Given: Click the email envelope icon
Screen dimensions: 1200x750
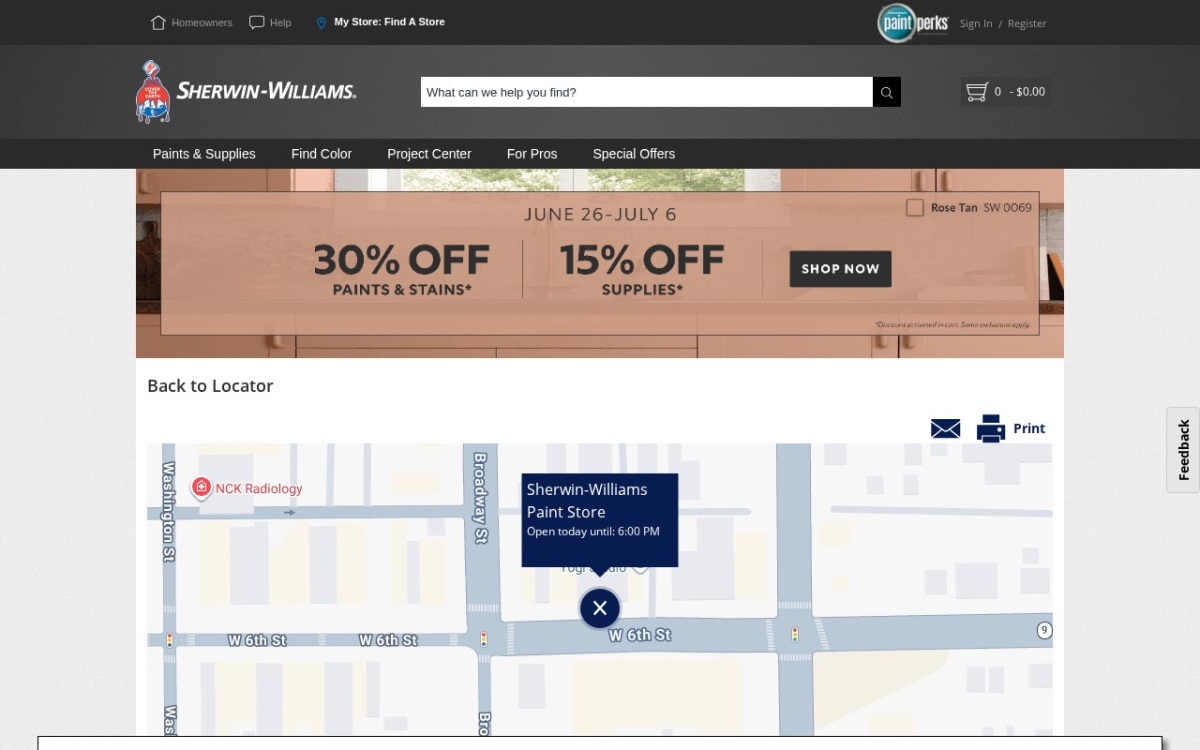Looking at the screenshot, I should [x=945, y=429].
